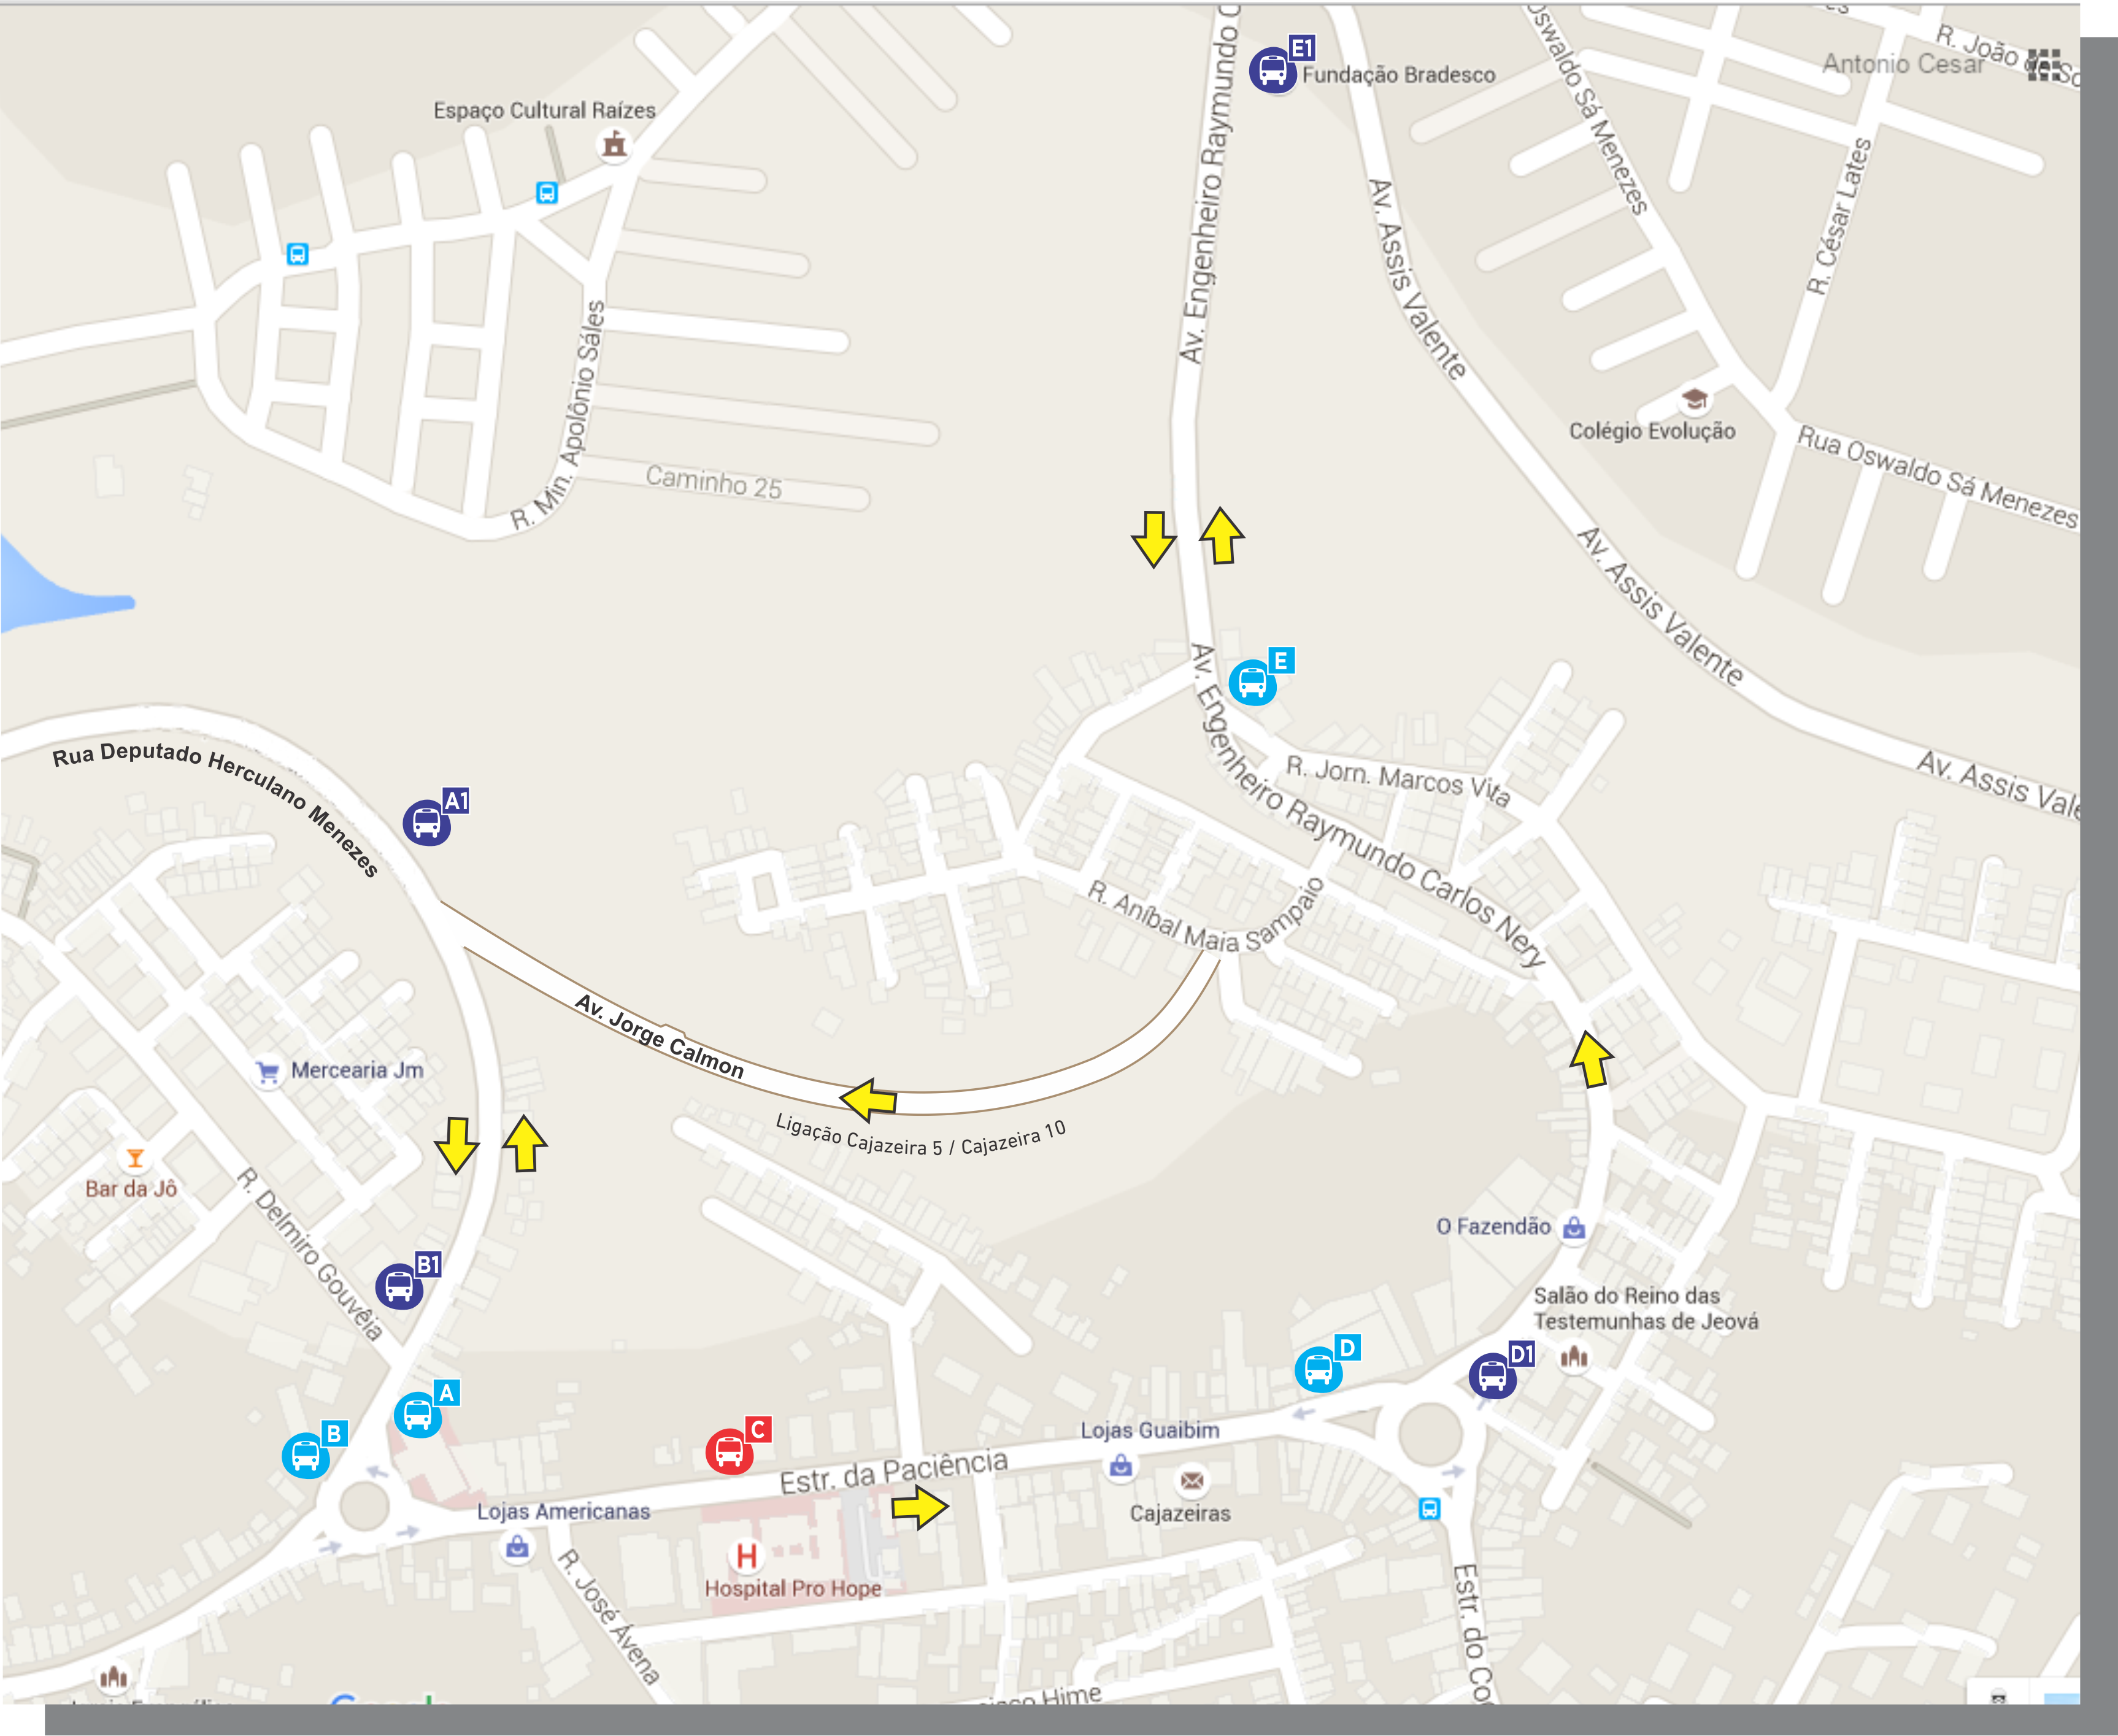This screenshot has width=2118, height=1736.
Task: Click the "Fundação Bradesco" label
Action: [1399, 75]
